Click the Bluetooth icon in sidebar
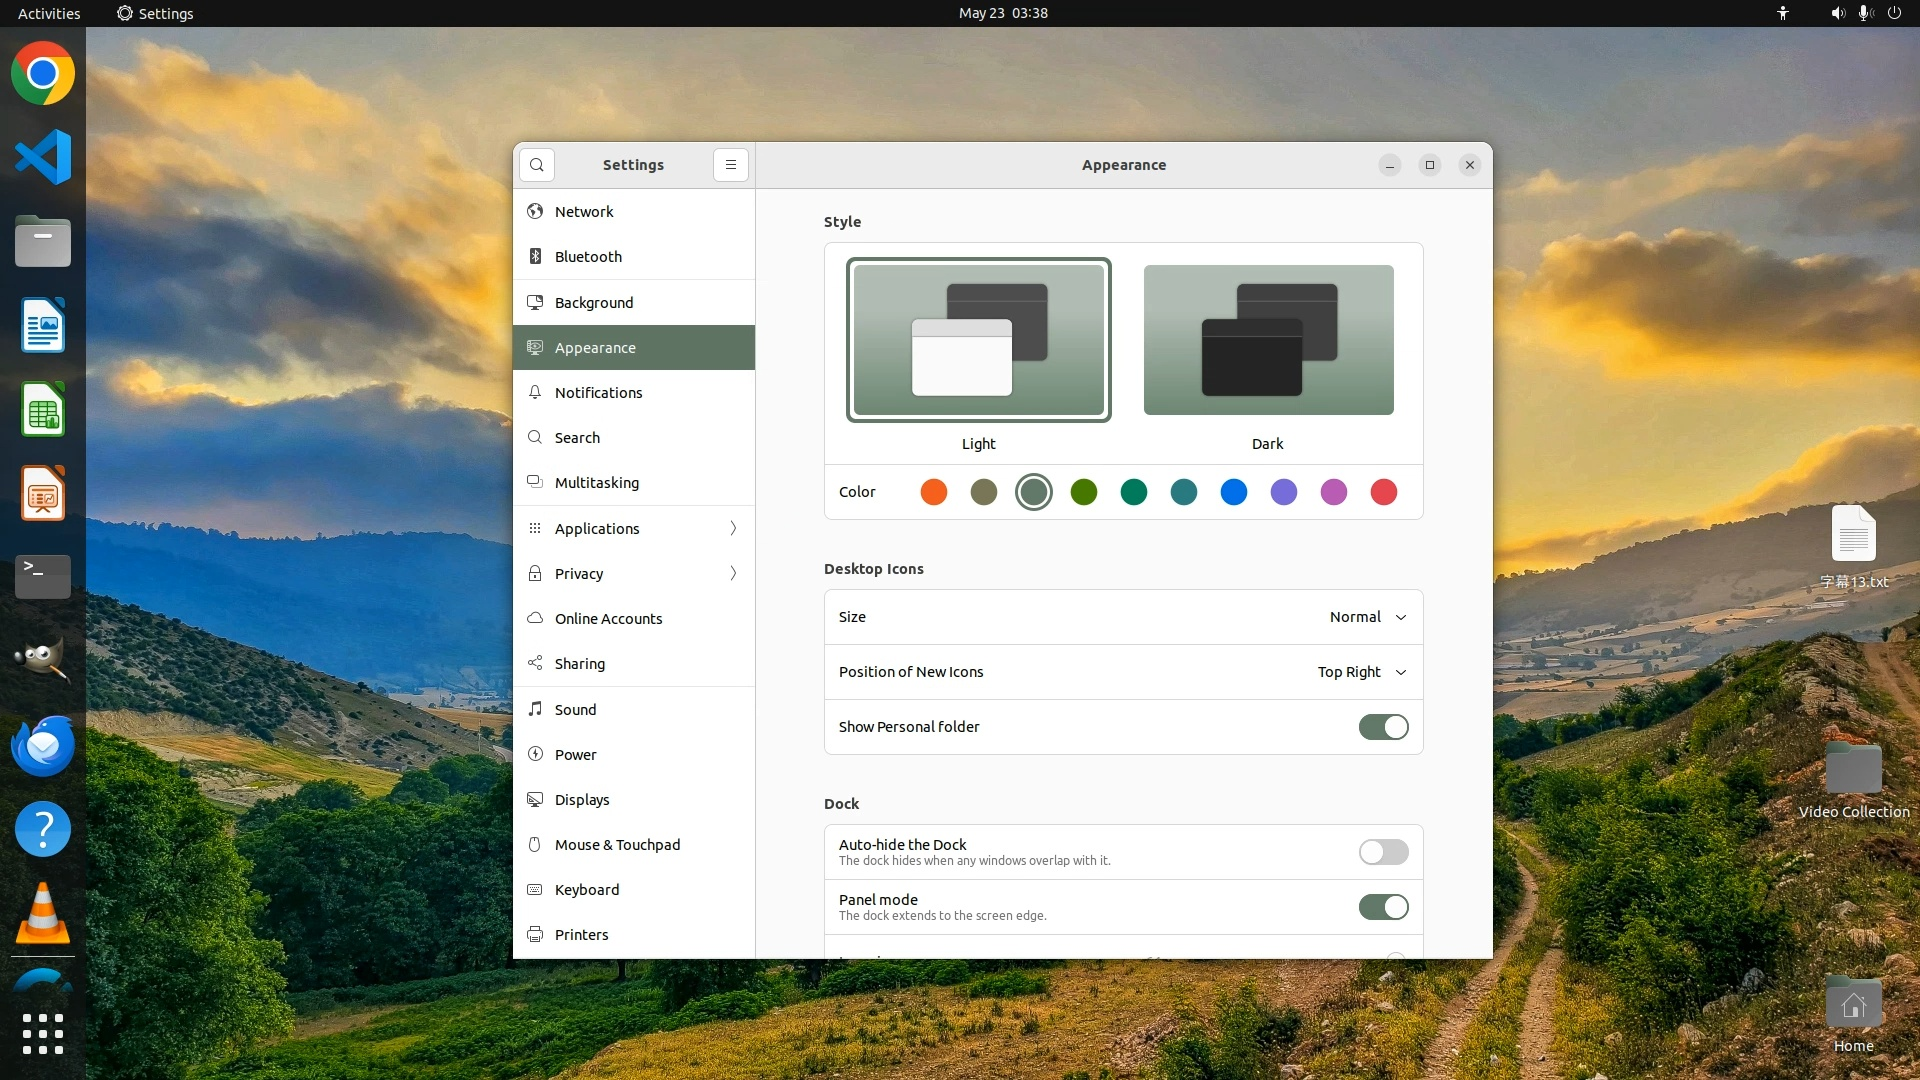 [x=535, y=257]
